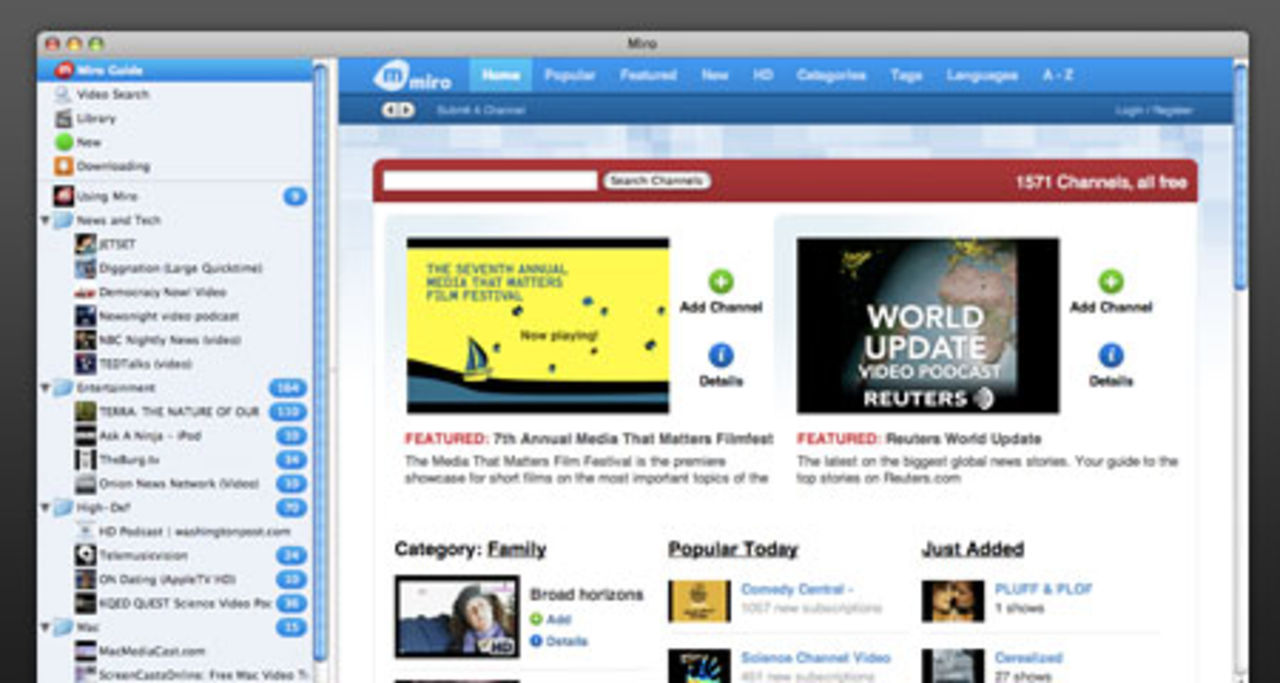Click the Miro Guide sidebar icon
The image size is (1280, 683).
(64, 70)
